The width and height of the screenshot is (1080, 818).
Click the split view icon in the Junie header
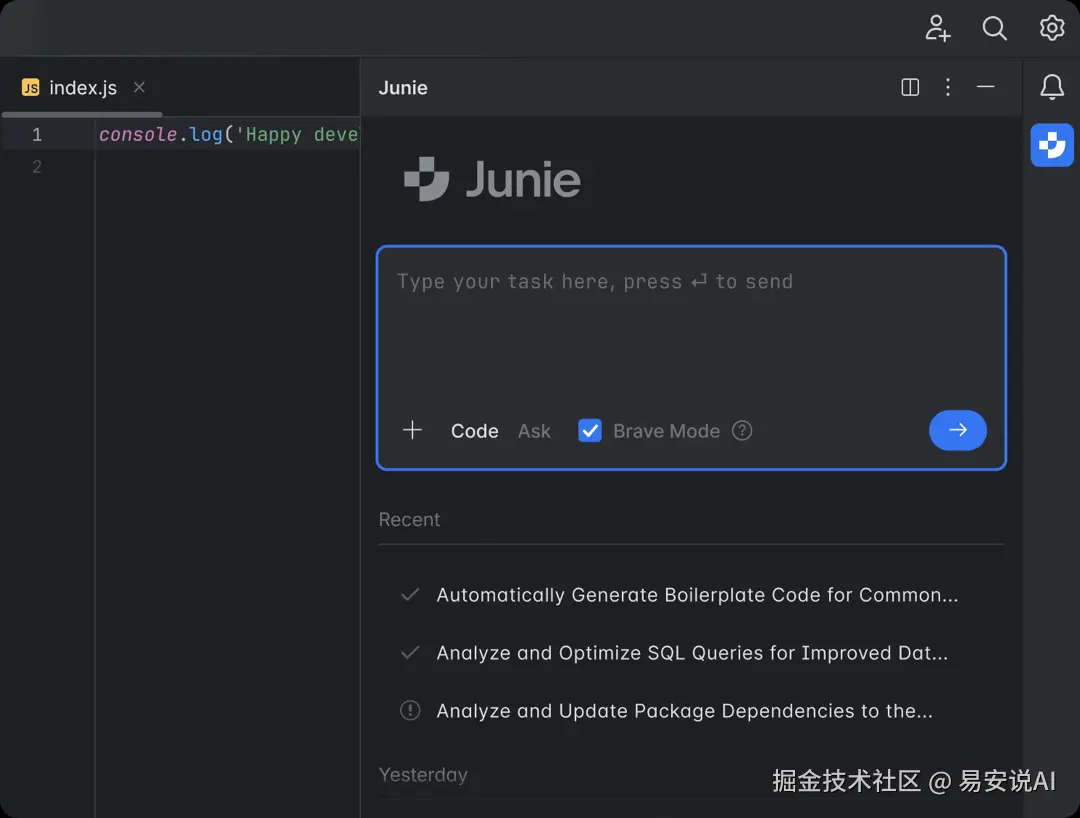pyautogui.click(x=910, y=87)
